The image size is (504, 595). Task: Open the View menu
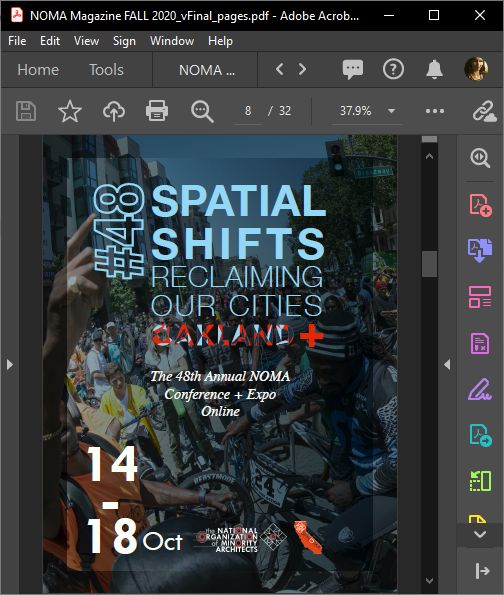(86, 41)
